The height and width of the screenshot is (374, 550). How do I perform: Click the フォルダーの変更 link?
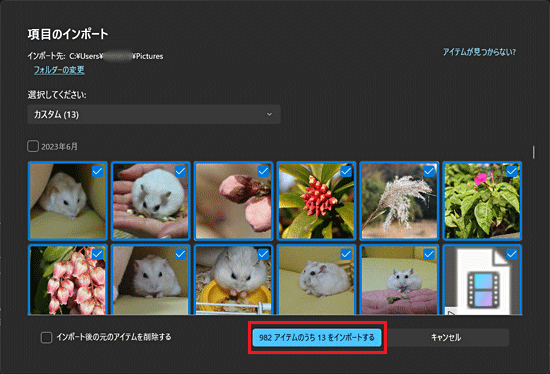click(59, 70)
